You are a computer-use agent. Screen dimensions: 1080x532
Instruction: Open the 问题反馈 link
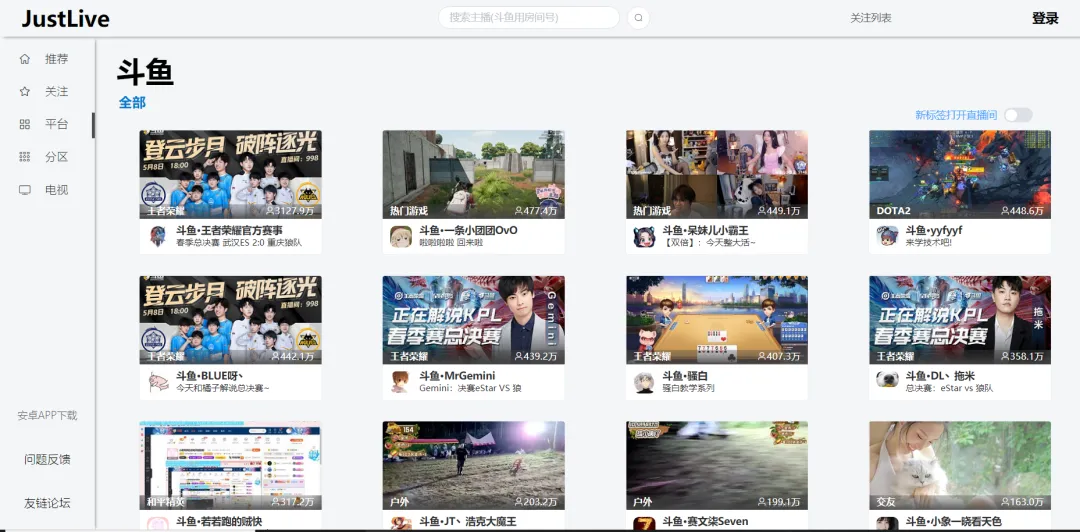48,460
